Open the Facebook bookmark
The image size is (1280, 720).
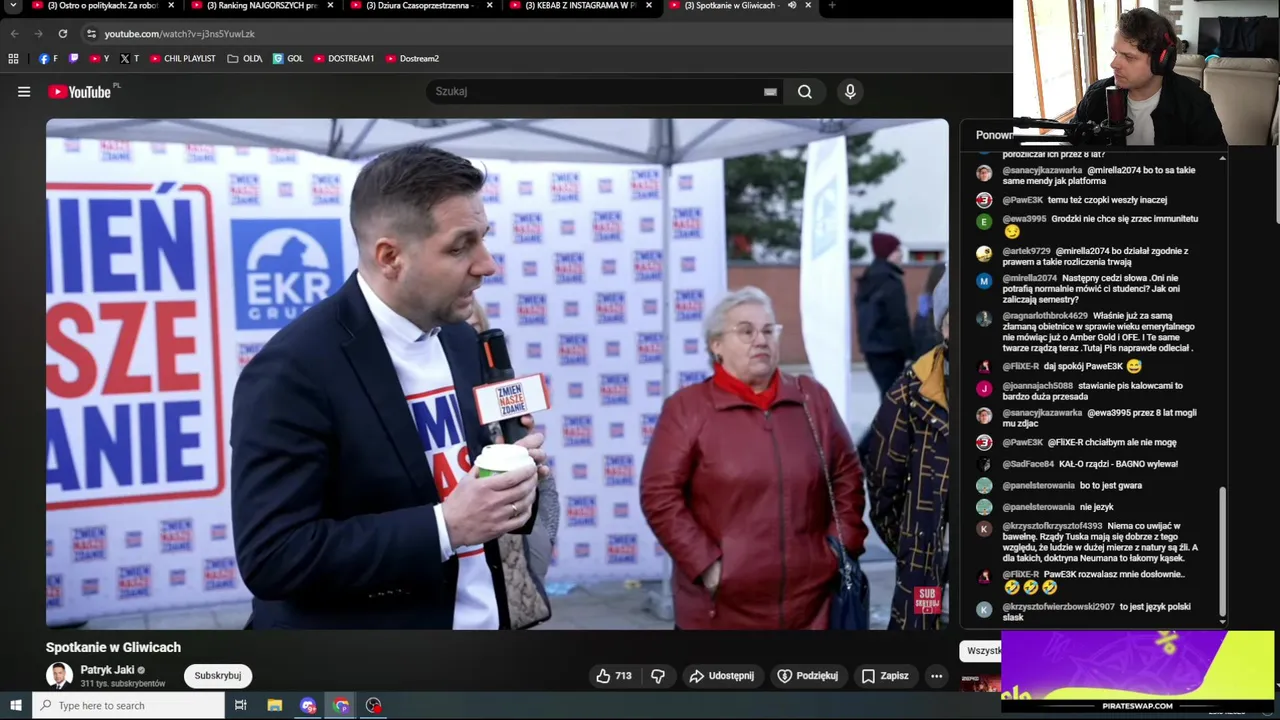48,59
